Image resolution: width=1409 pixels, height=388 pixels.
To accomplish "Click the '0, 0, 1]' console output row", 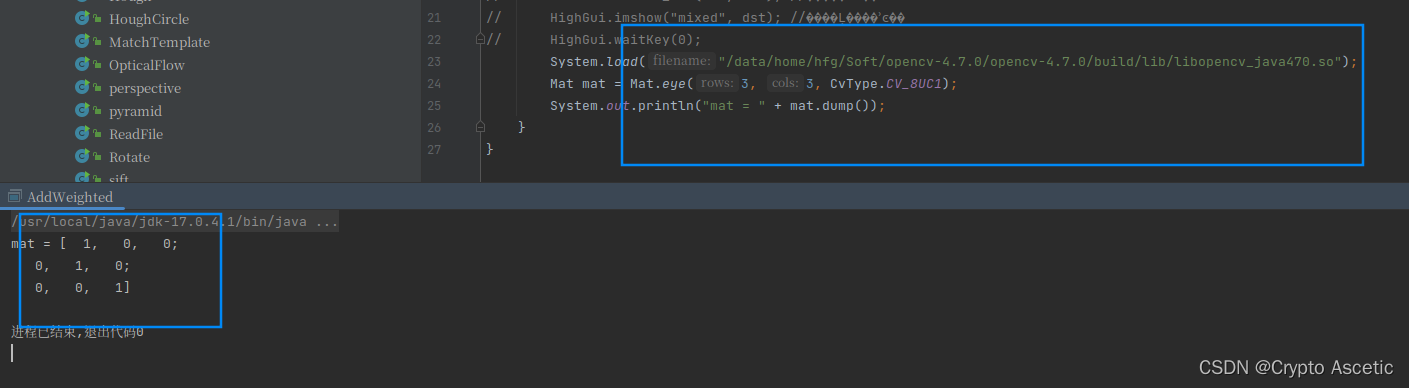I will (x=82, y=288).
